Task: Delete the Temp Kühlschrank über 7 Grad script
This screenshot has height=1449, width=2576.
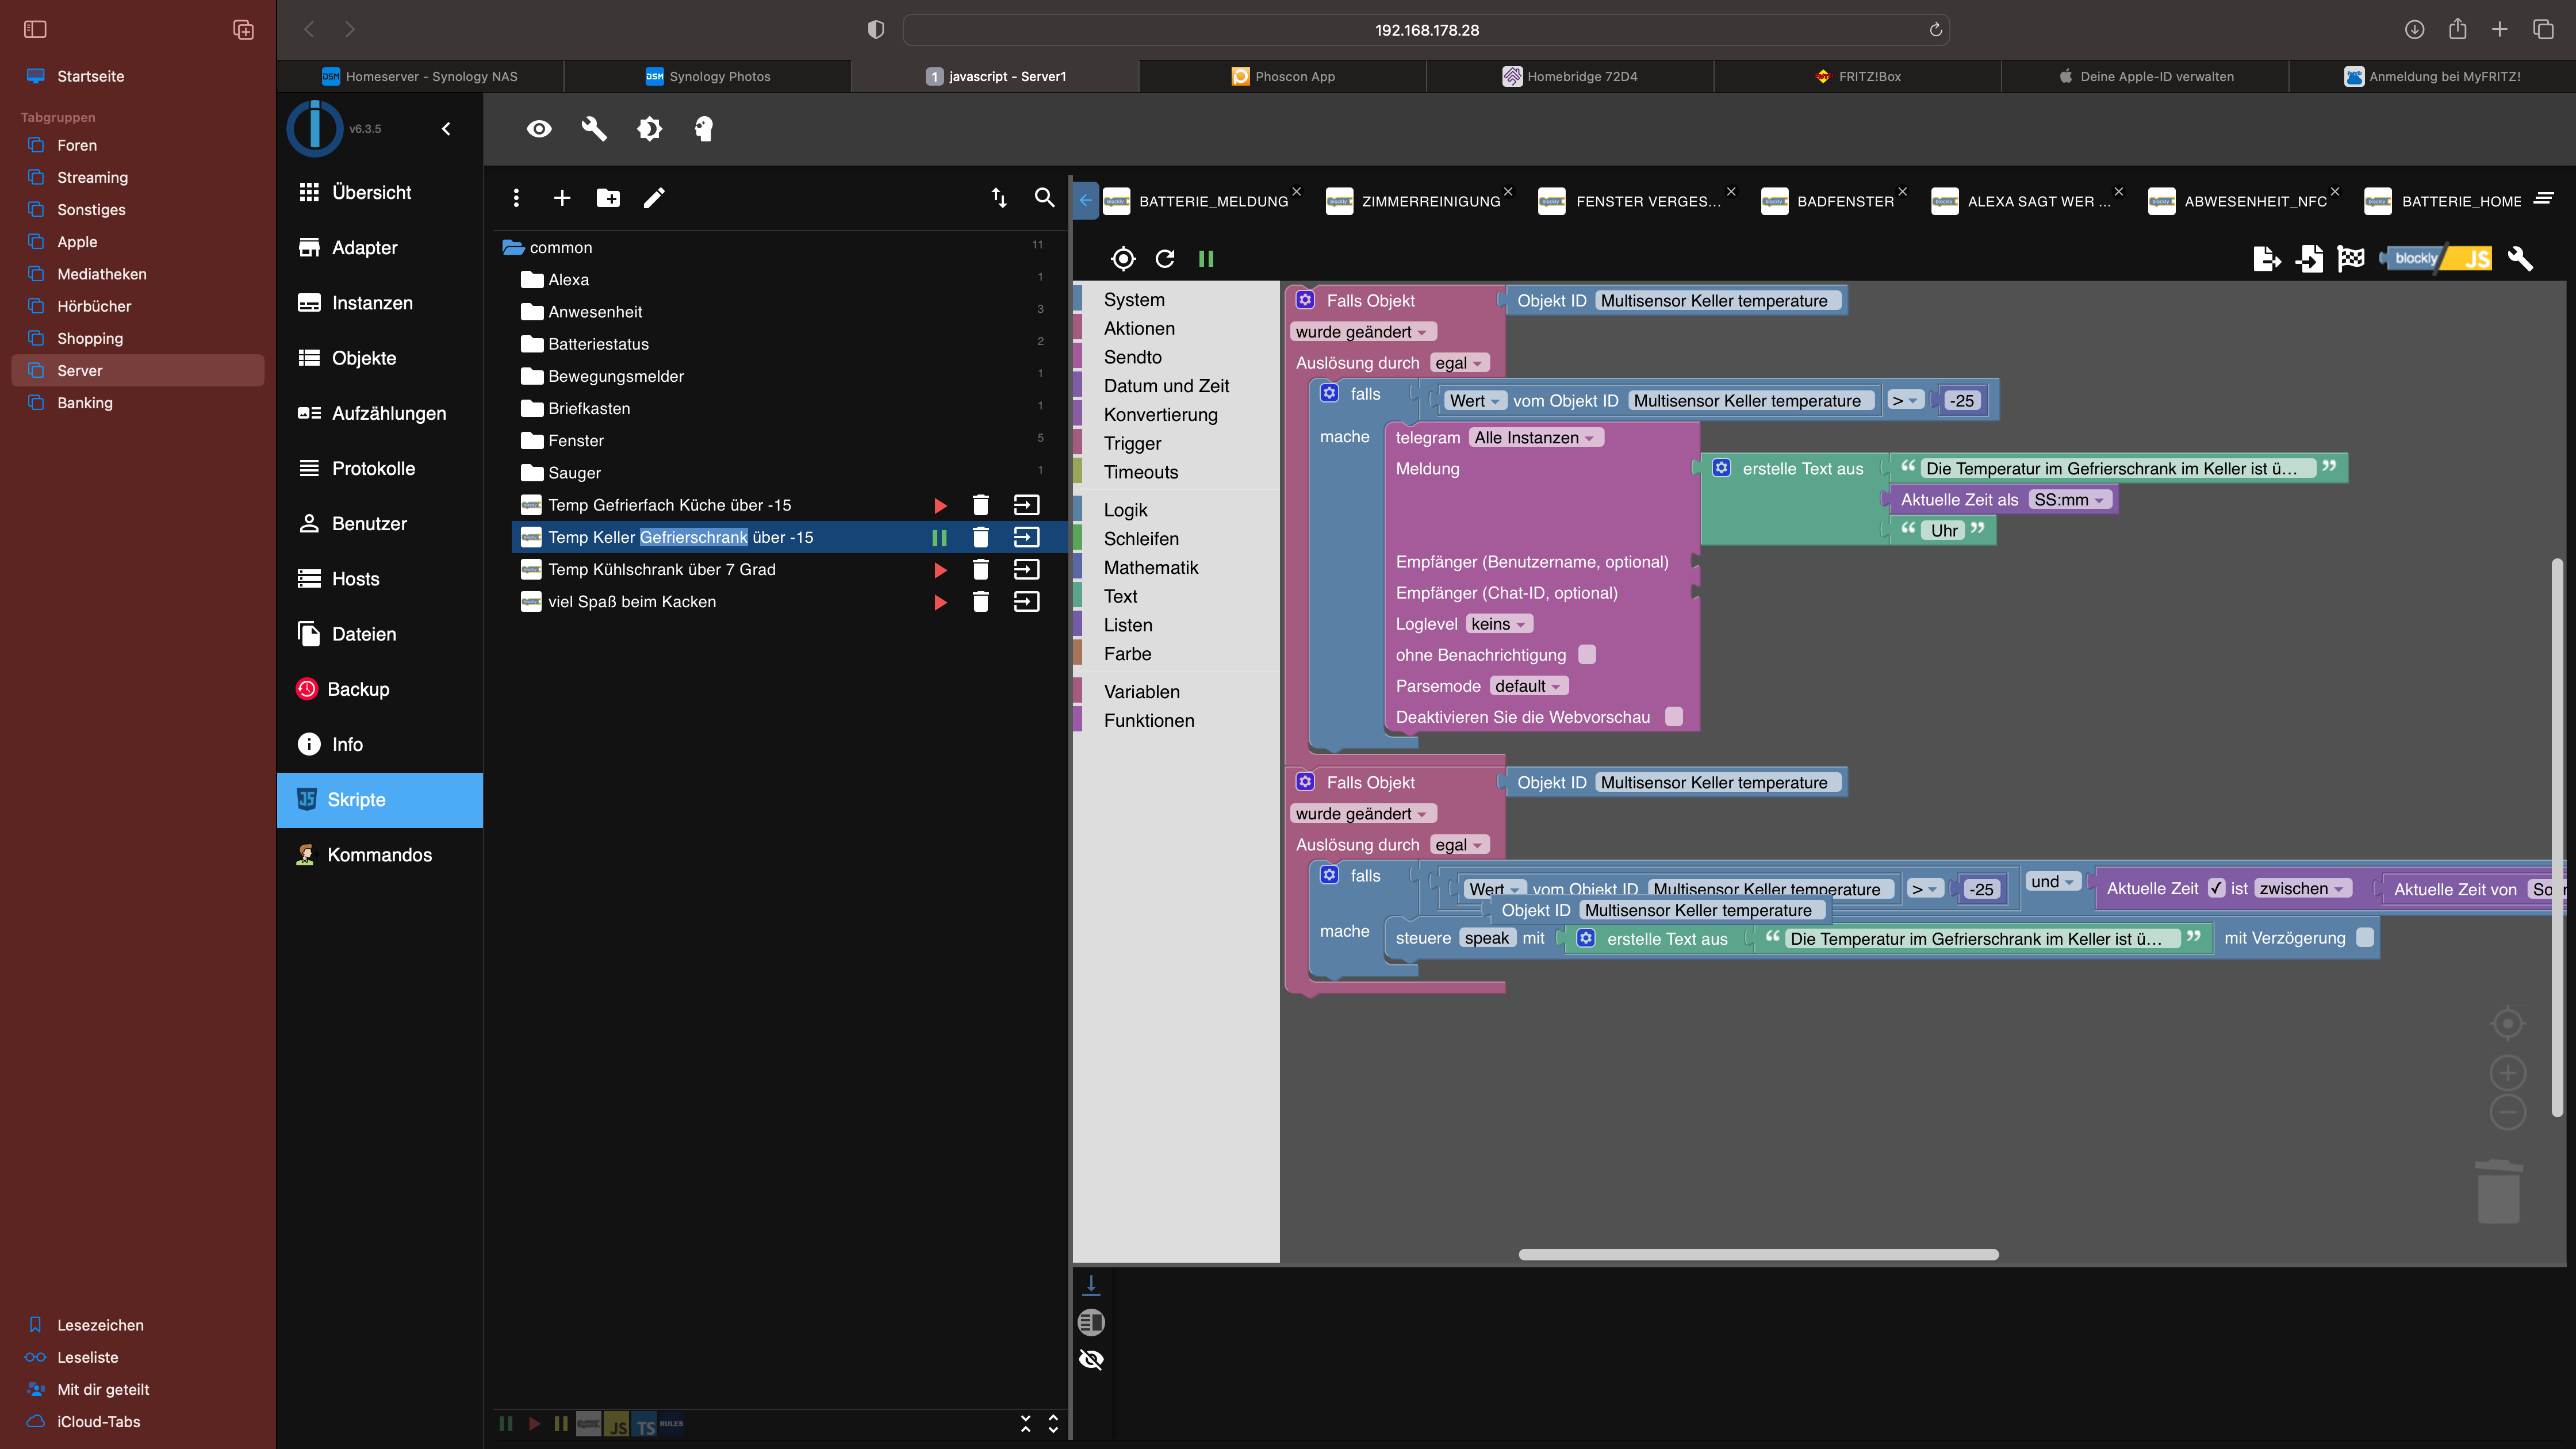Action: coord(980,570)
